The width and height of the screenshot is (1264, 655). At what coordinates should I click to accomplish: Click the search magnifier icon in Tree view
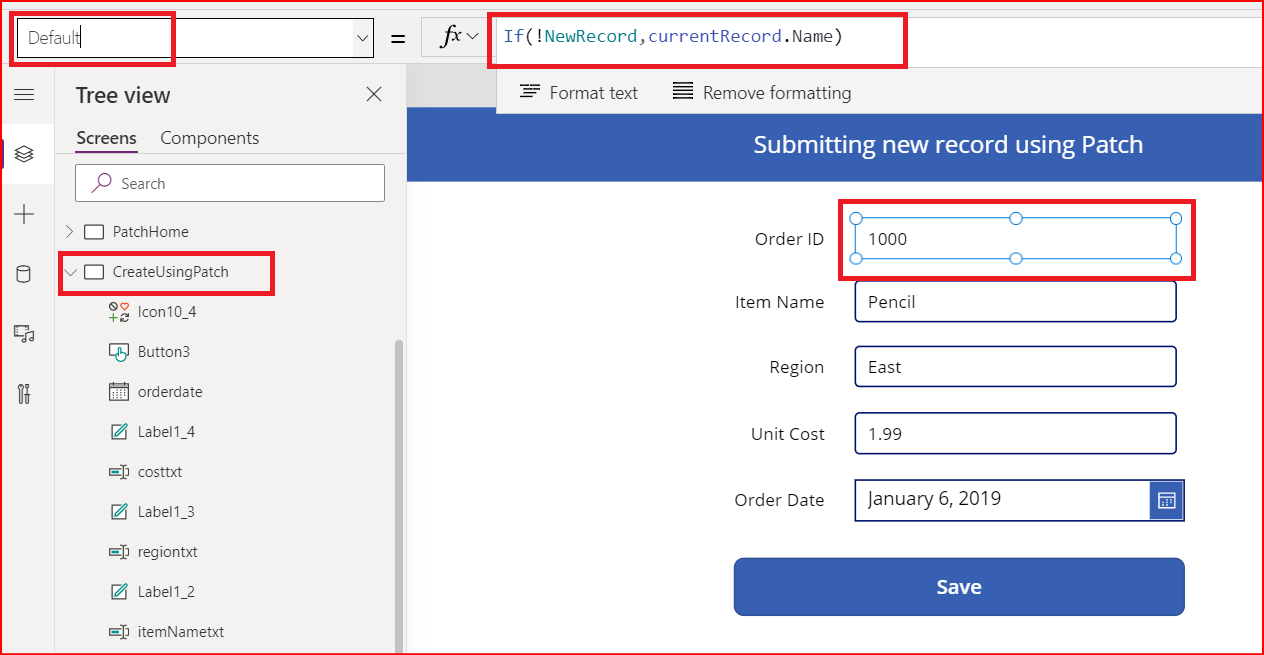102,183
